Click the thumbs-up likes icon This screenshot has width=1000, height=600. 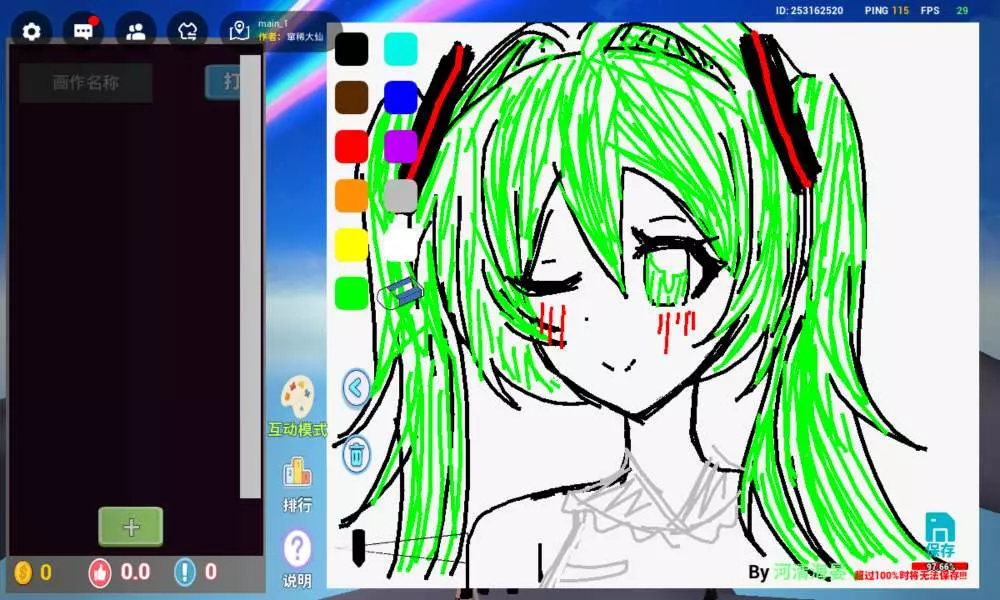click(x=100, y=573)
